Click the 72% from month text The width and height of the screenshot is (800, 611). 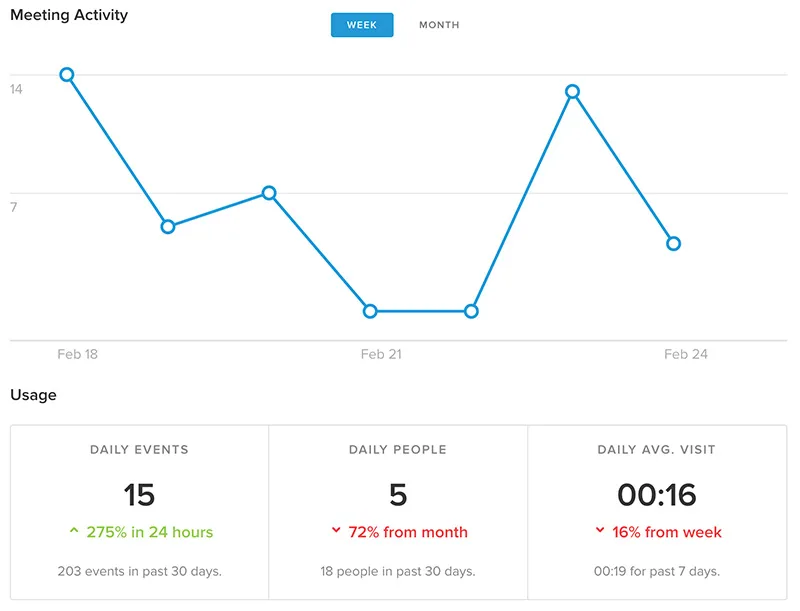[408, 532]
